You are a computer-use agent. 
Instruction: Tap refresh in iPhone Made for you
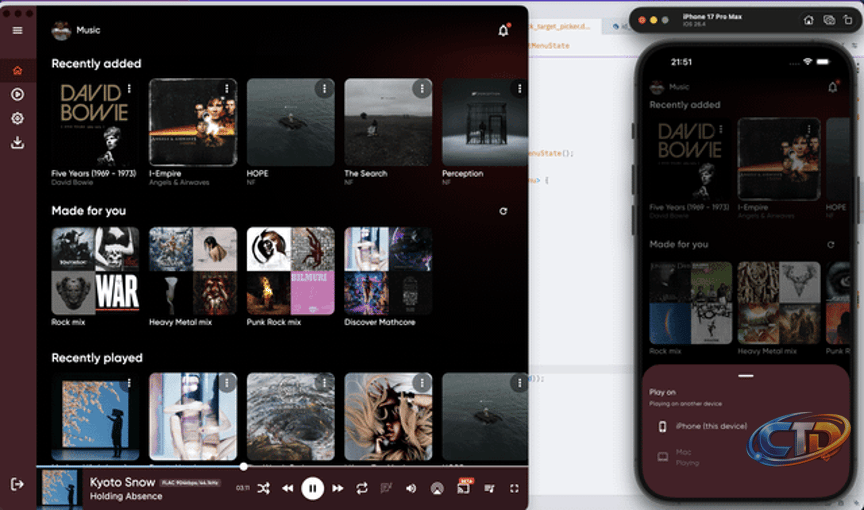click(831, 245)
